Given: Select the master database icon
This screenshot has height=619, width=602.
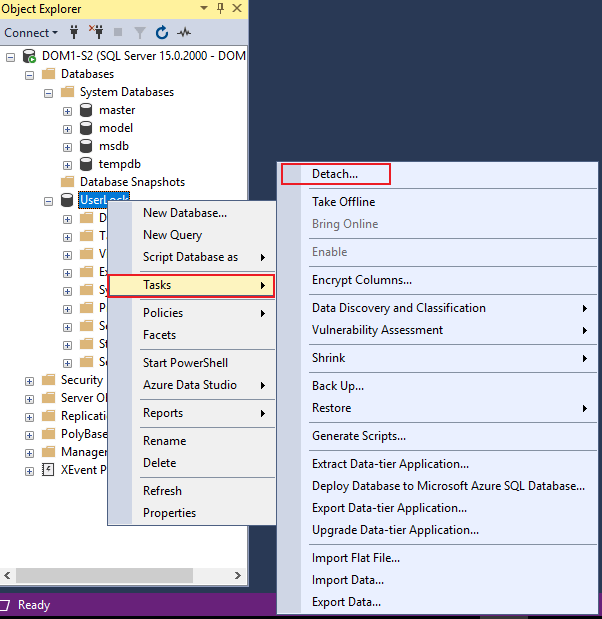Looking at the screenshot, I should tap(86, 110).
